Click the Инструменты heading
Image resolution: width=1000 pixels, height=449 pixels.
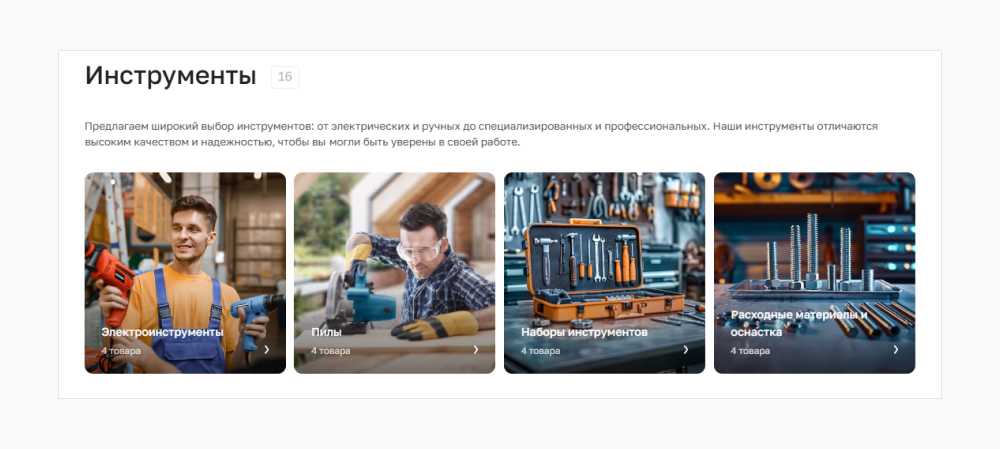point(170,76)
